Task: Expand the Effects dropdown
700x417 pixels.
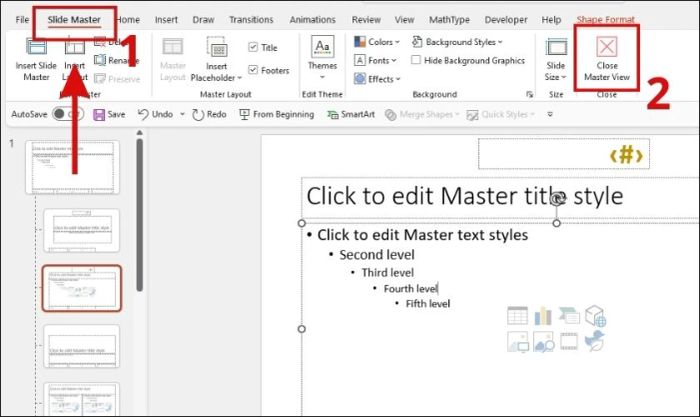Action: (x=377, y=79)
